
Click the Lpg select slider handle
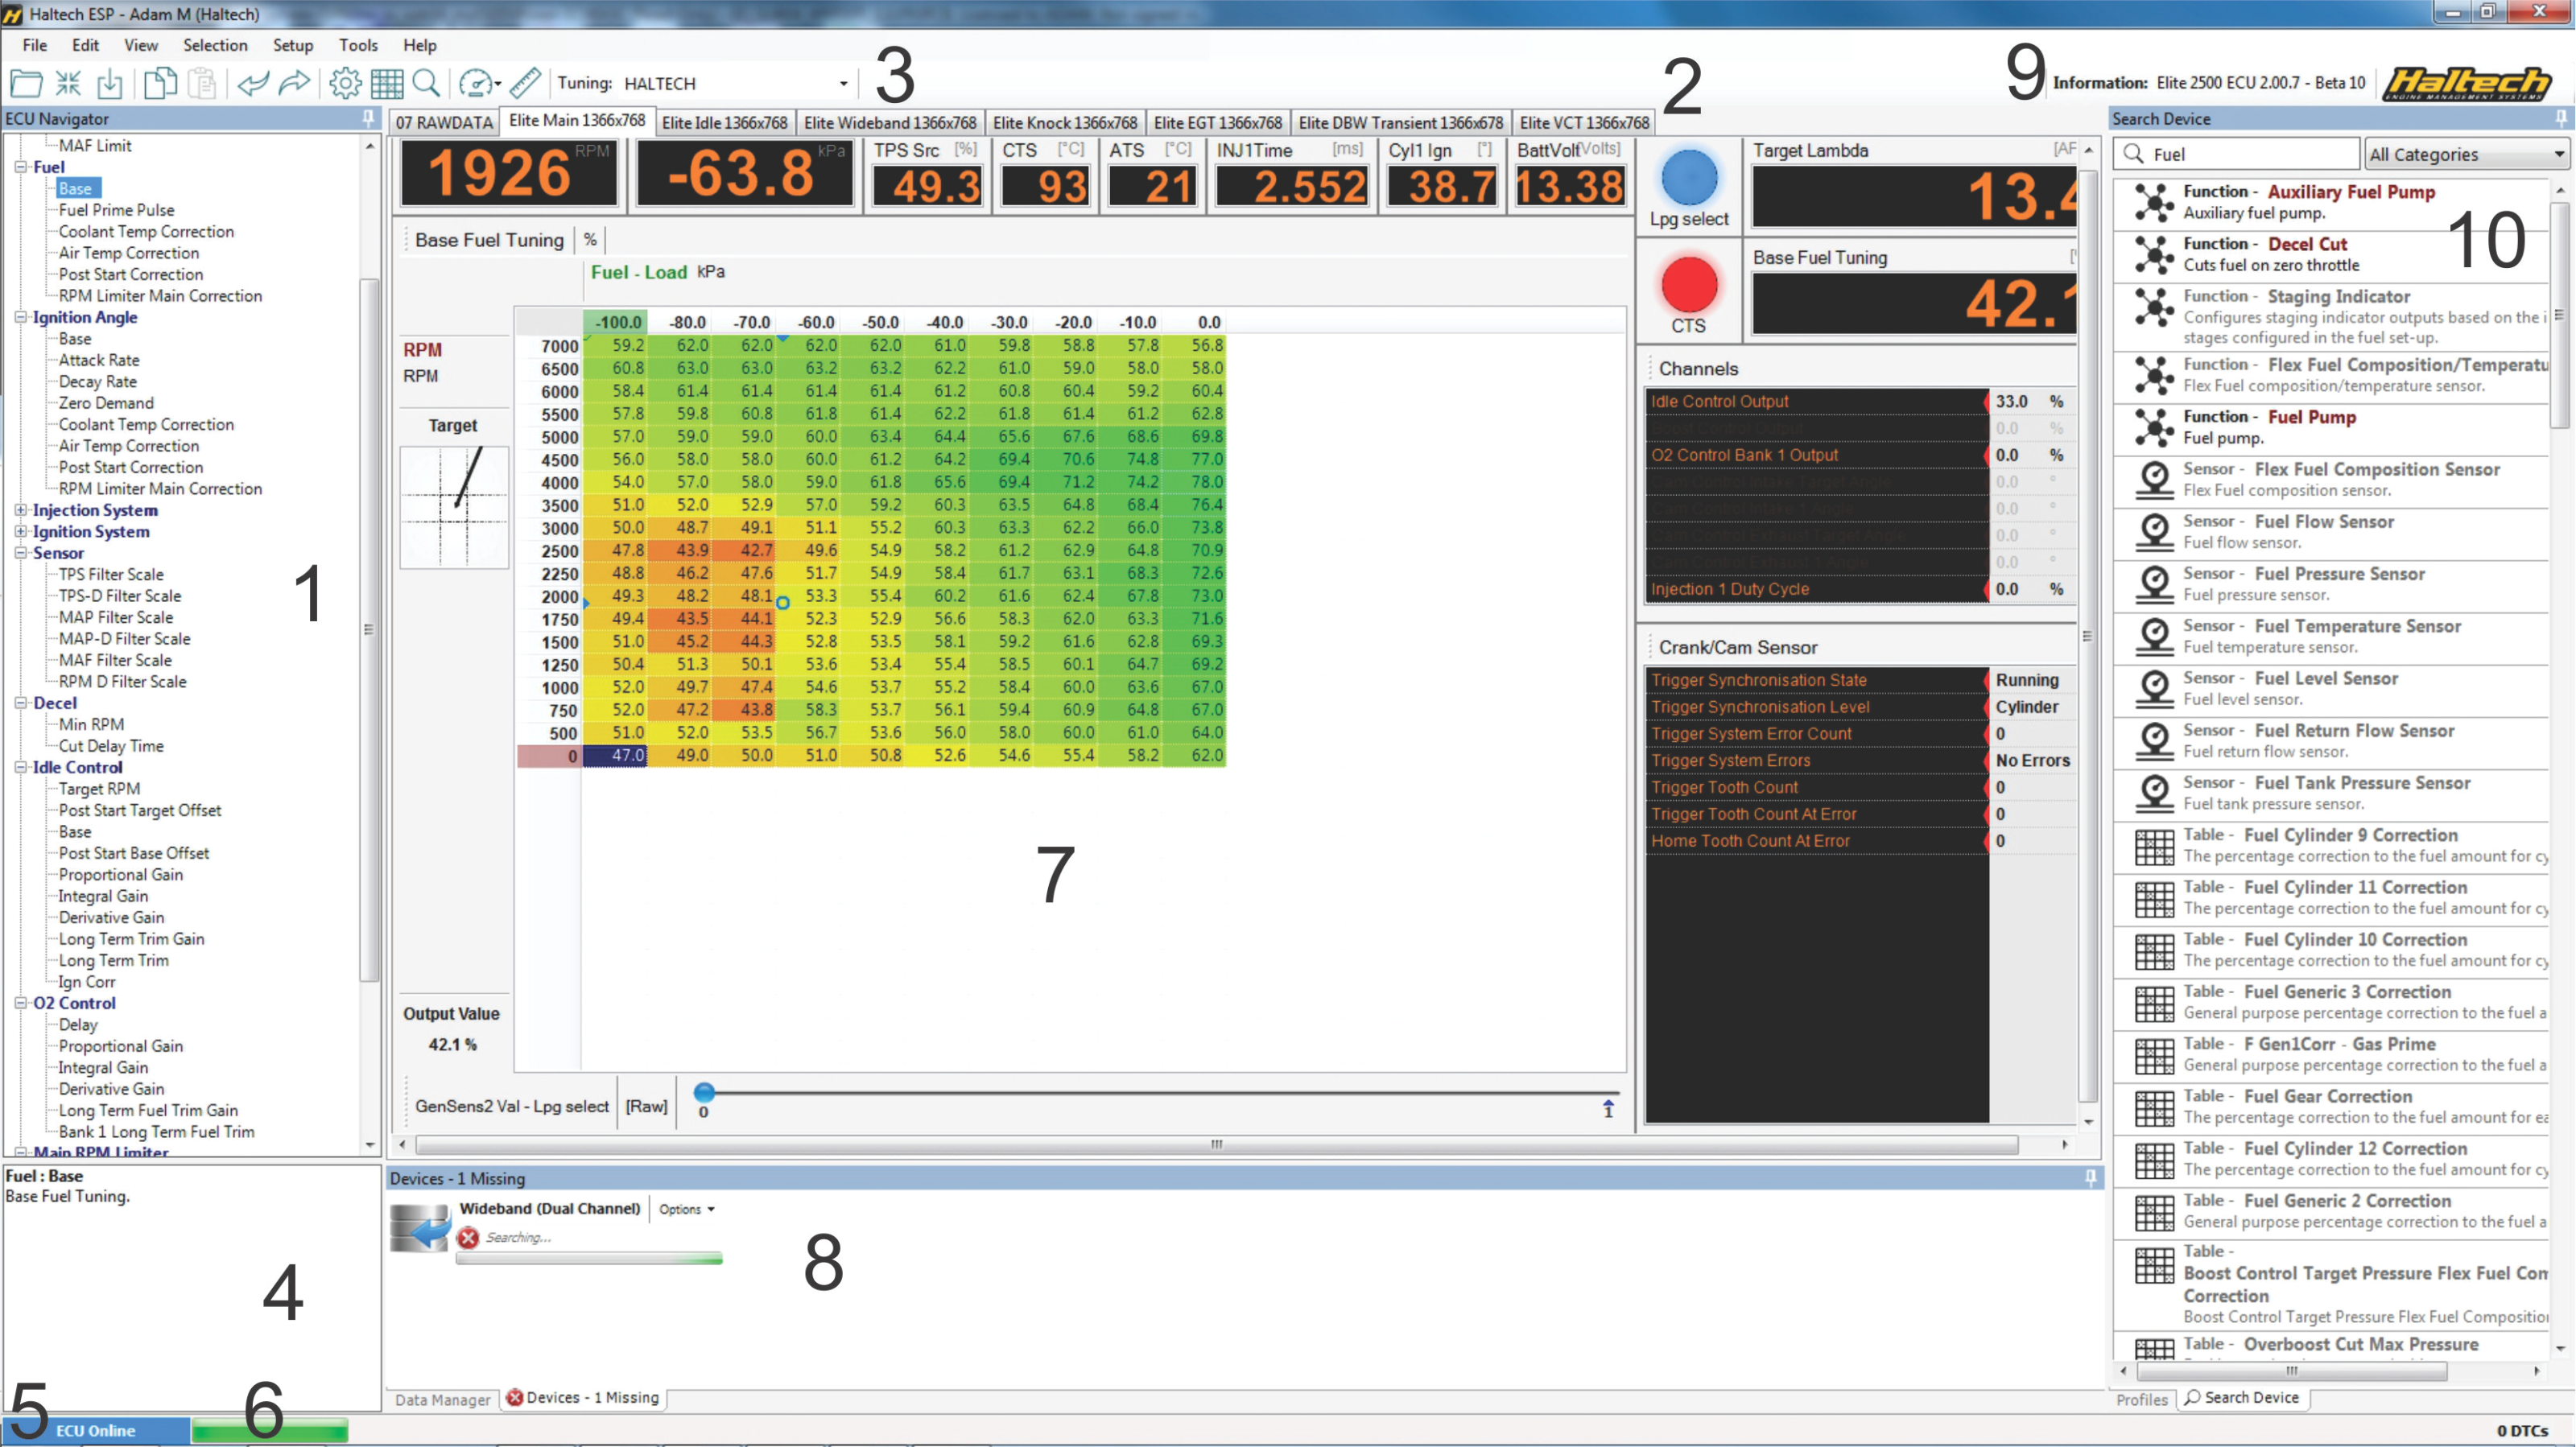704,1092
